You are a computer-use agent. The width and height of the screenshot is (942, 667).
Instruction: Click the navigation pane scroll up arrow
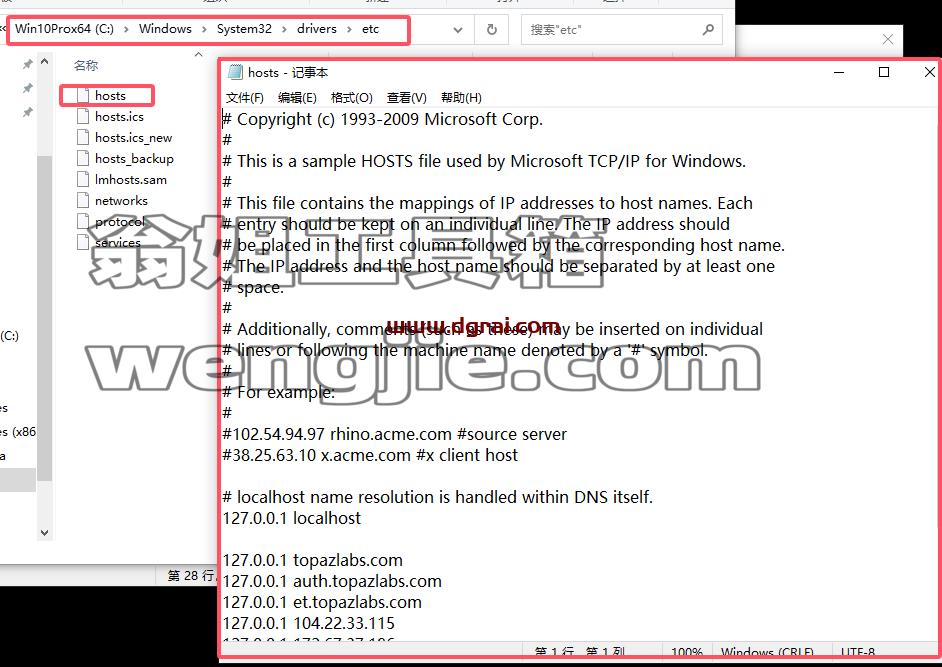tap(44, 61)
